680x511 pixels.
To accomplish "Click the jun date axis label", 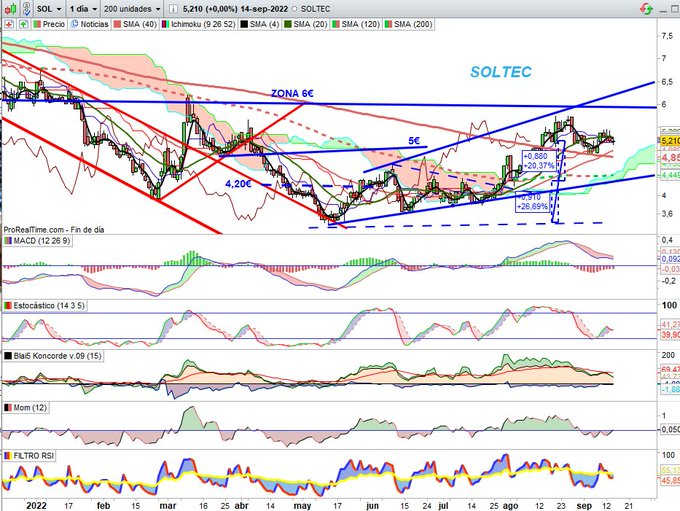I will 372,505.
